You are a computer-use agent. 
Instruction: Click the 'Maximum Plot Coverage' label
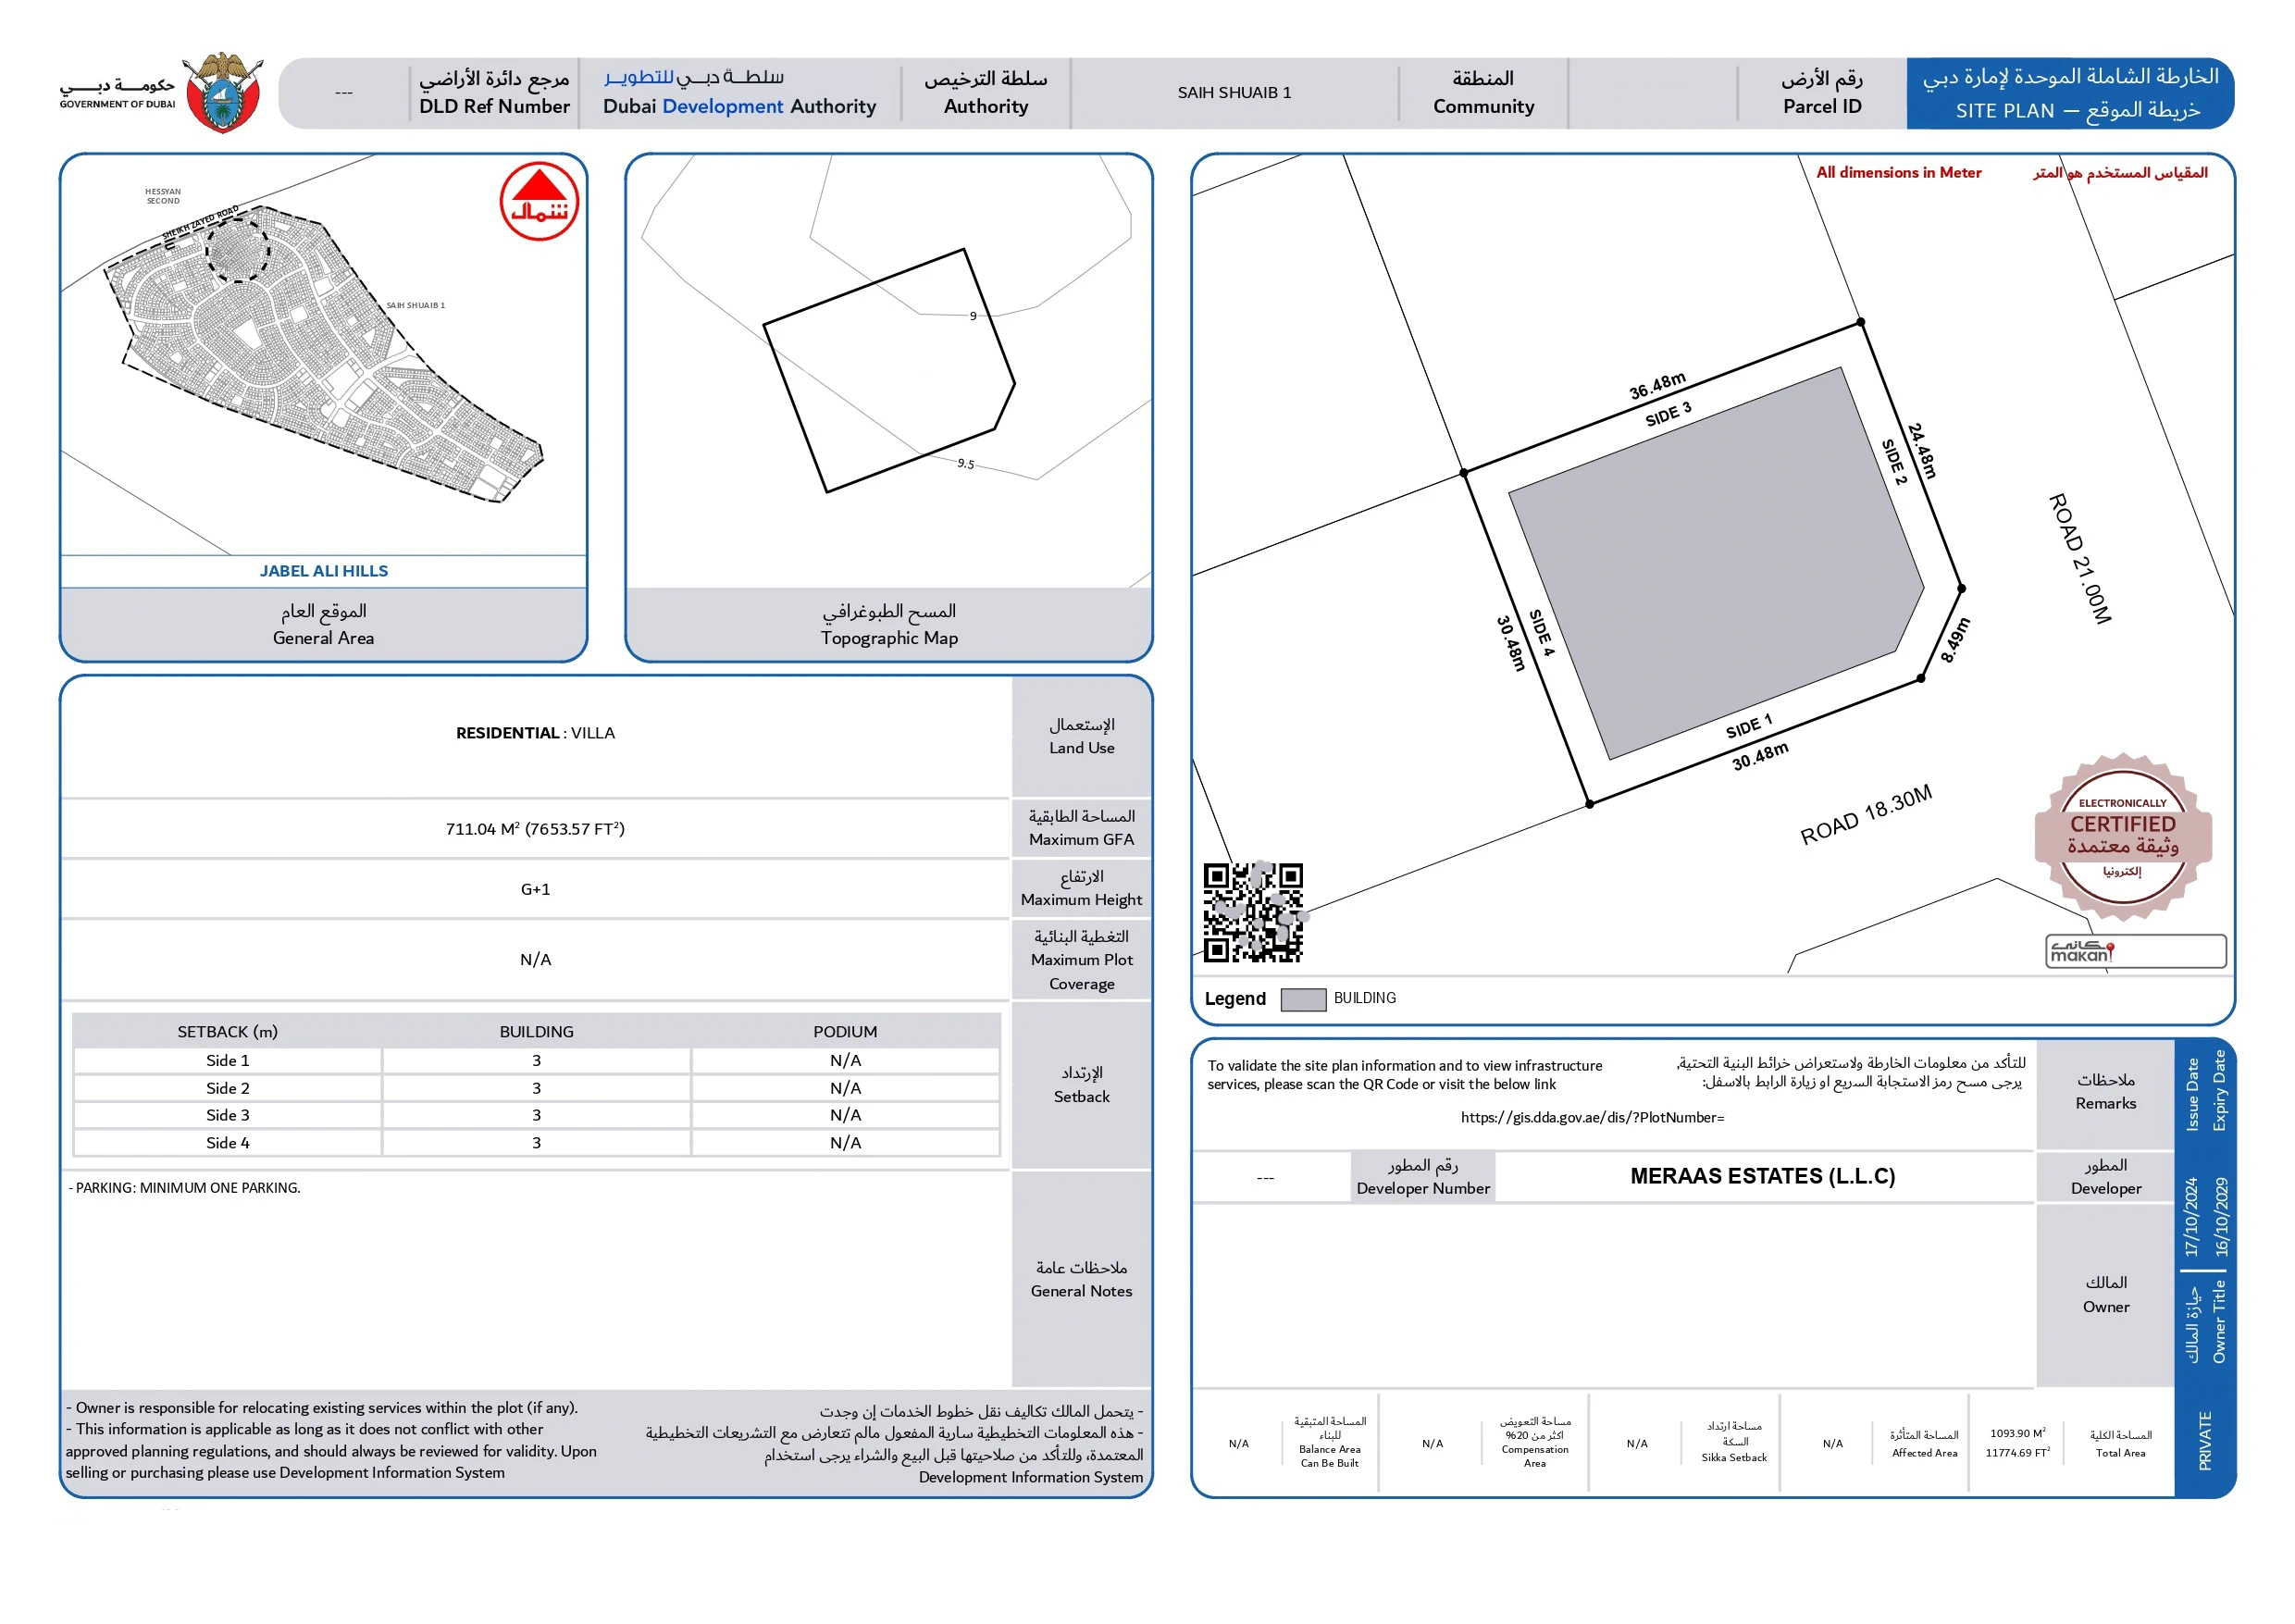pyautogui.click(x=1081, y=971)
